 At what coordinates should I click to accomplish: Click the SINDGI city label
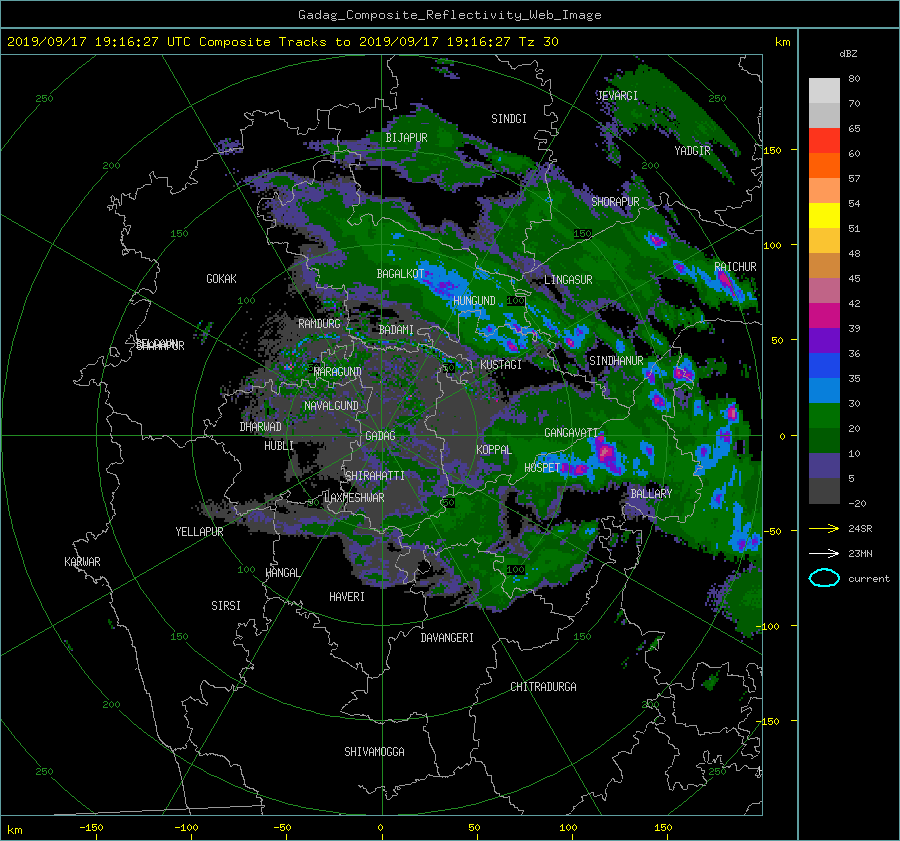(509, 119)
